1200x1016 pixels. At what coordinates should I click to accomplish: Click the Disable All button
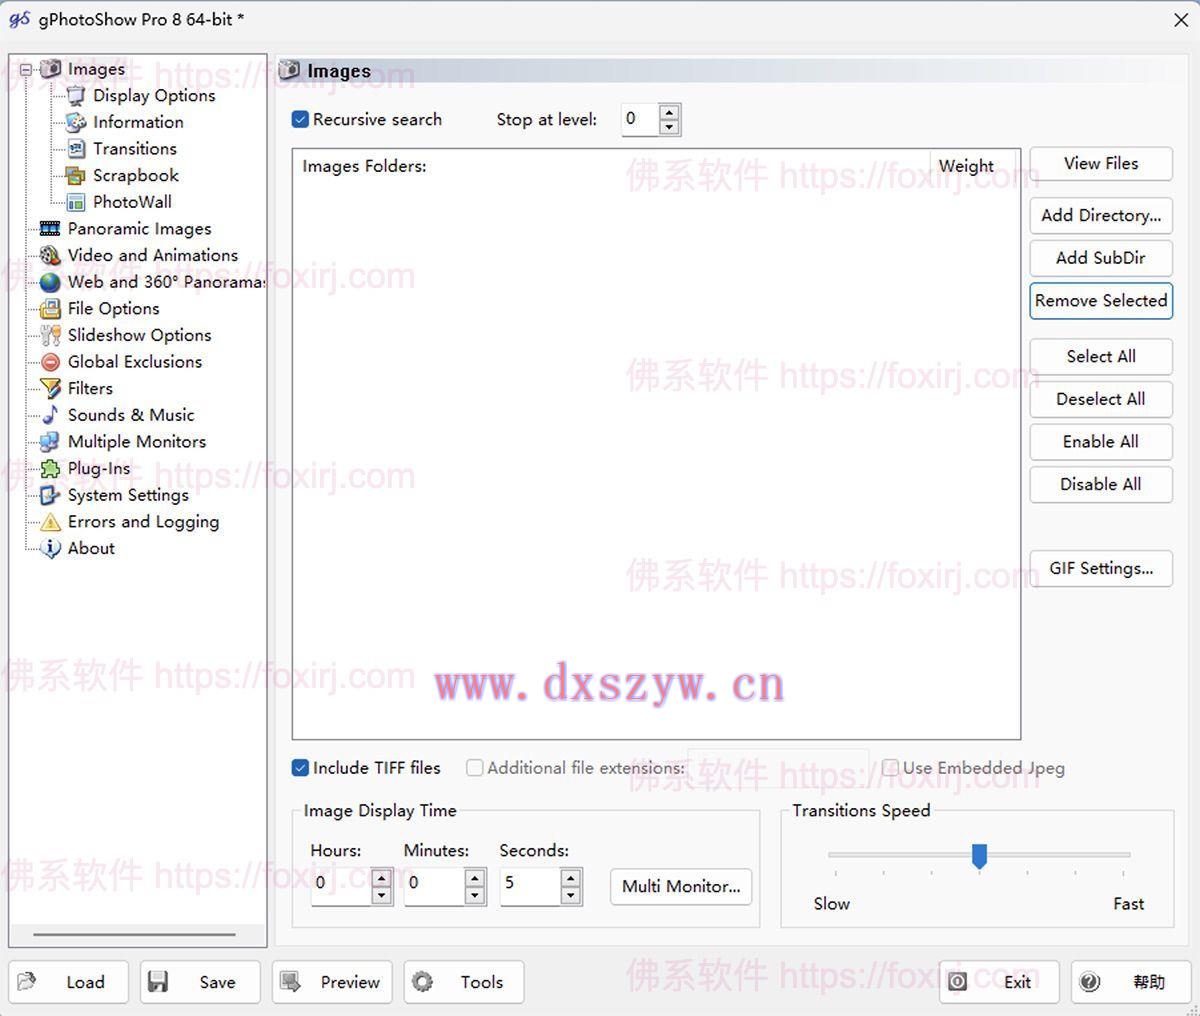click(x=1101, y=485)
